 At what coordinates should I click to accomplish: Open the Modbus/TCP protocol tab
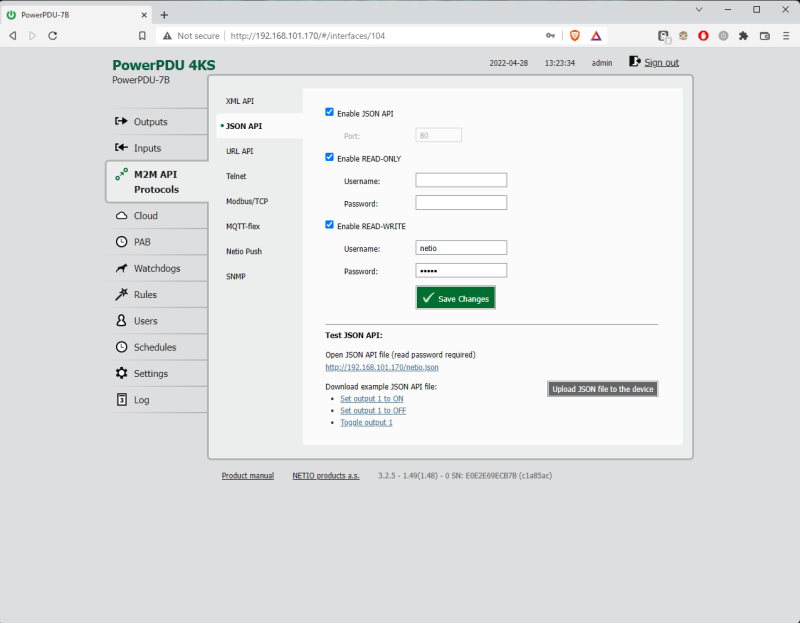250,201
